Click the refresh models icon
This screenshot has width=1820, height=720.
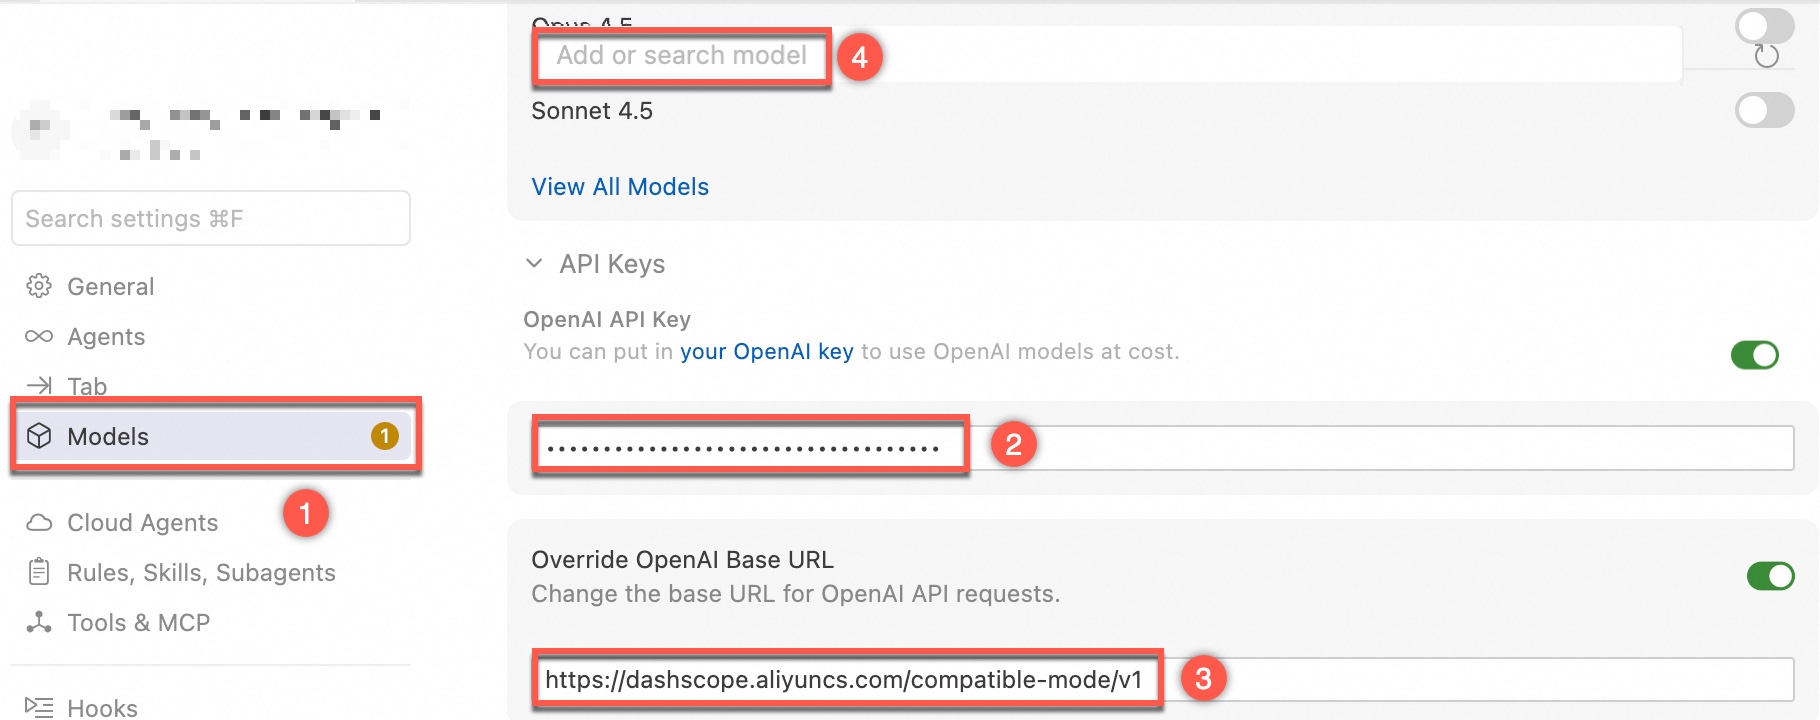pos(1767,57)
